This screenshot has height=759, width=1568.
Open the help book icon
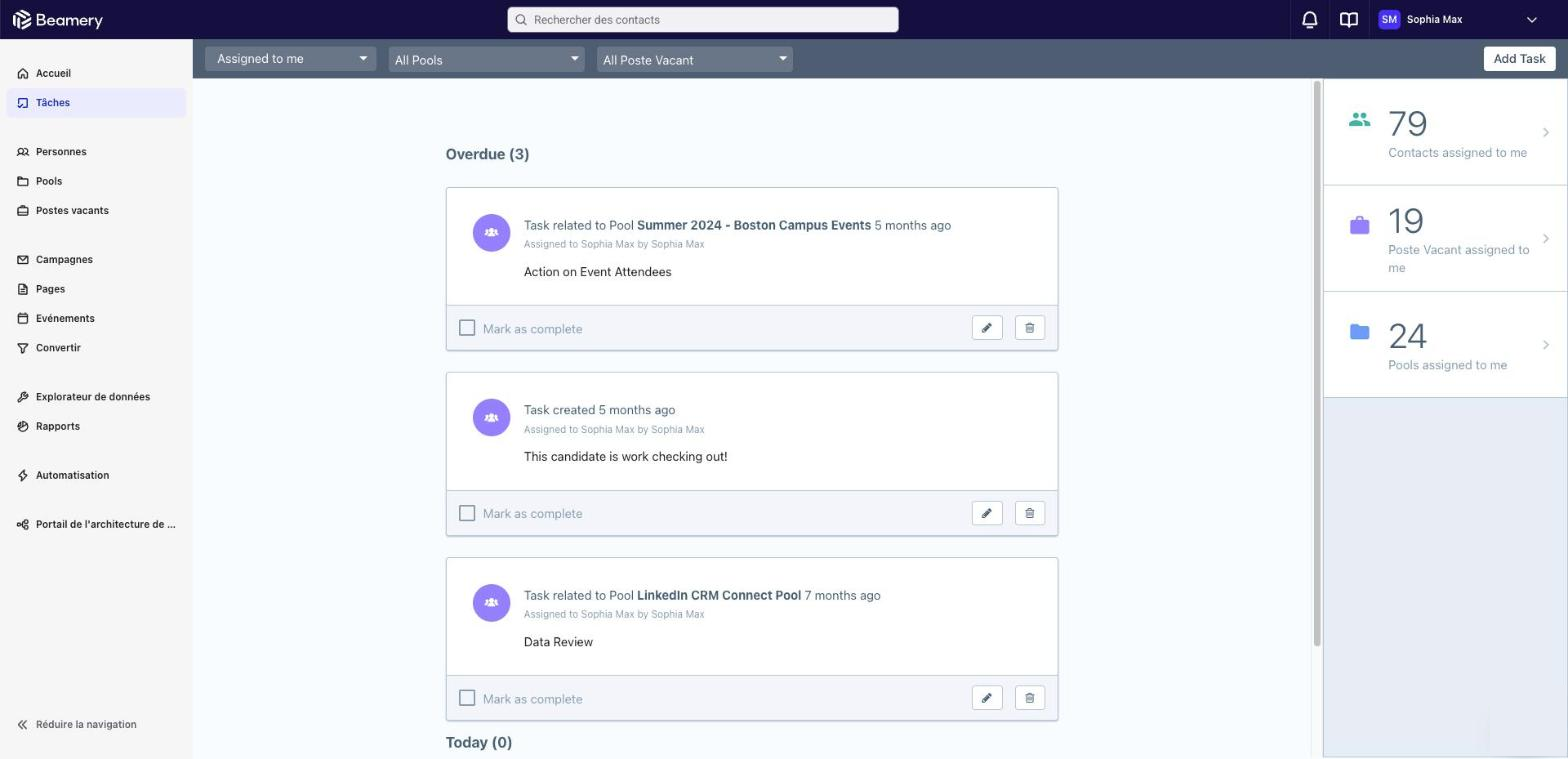click(x=1348, y=20)
